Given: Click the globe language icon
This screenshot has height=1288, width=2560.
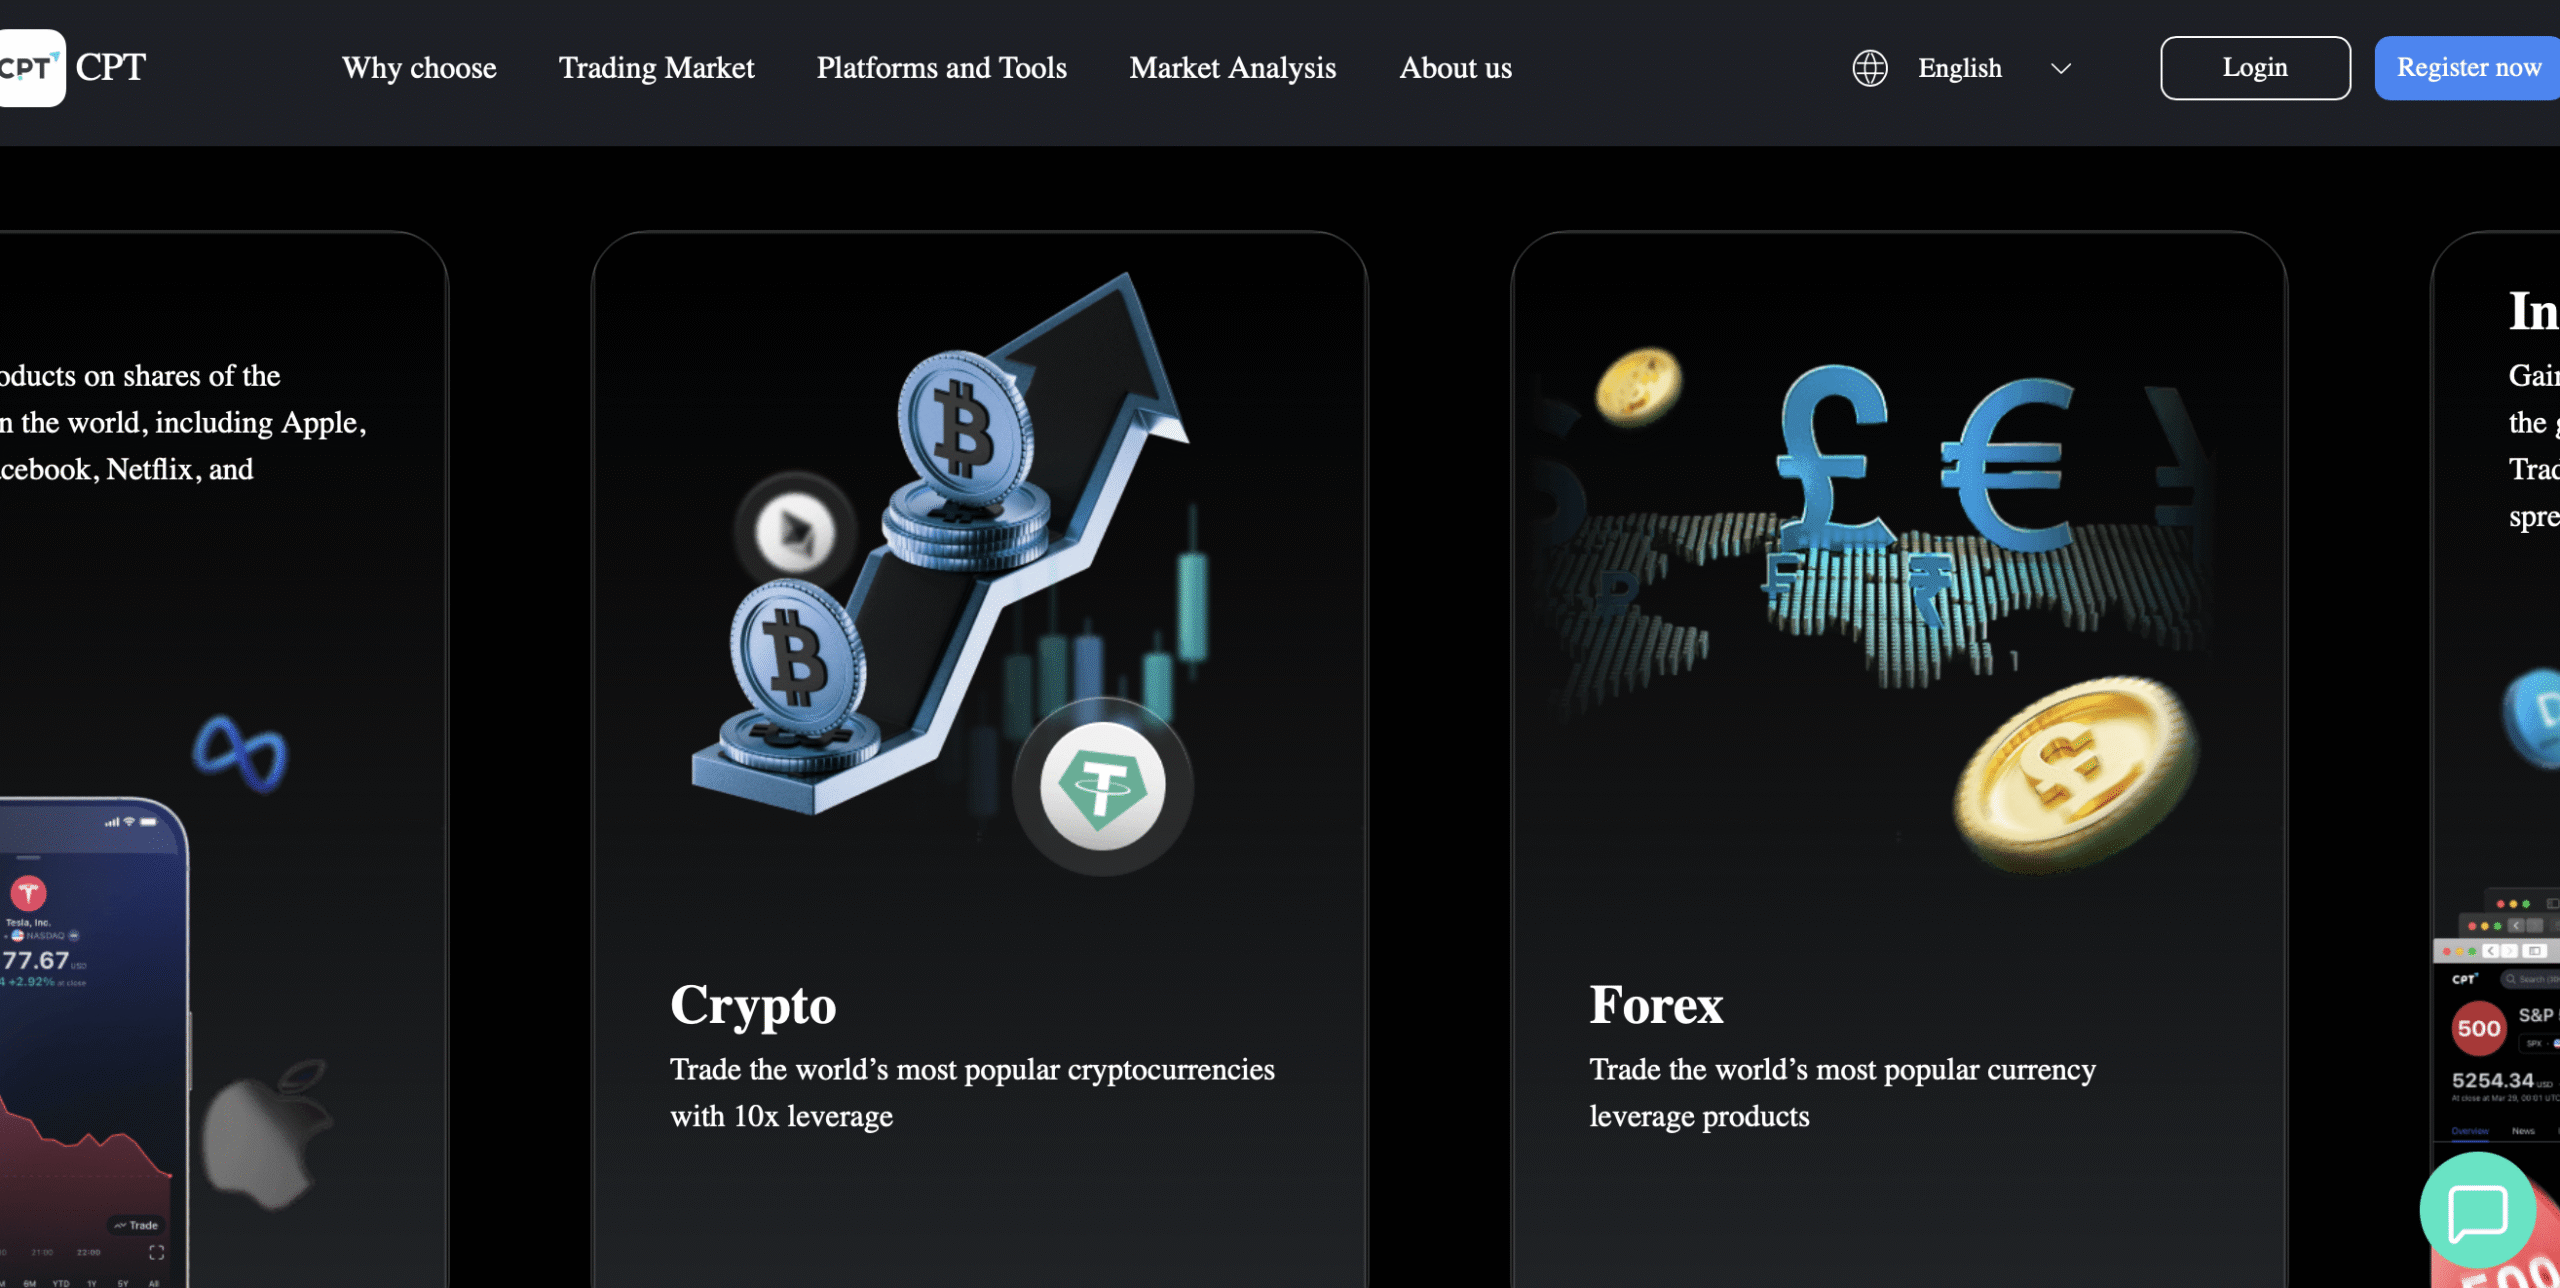Looking at the screenshot, I should click(1869, 68).
